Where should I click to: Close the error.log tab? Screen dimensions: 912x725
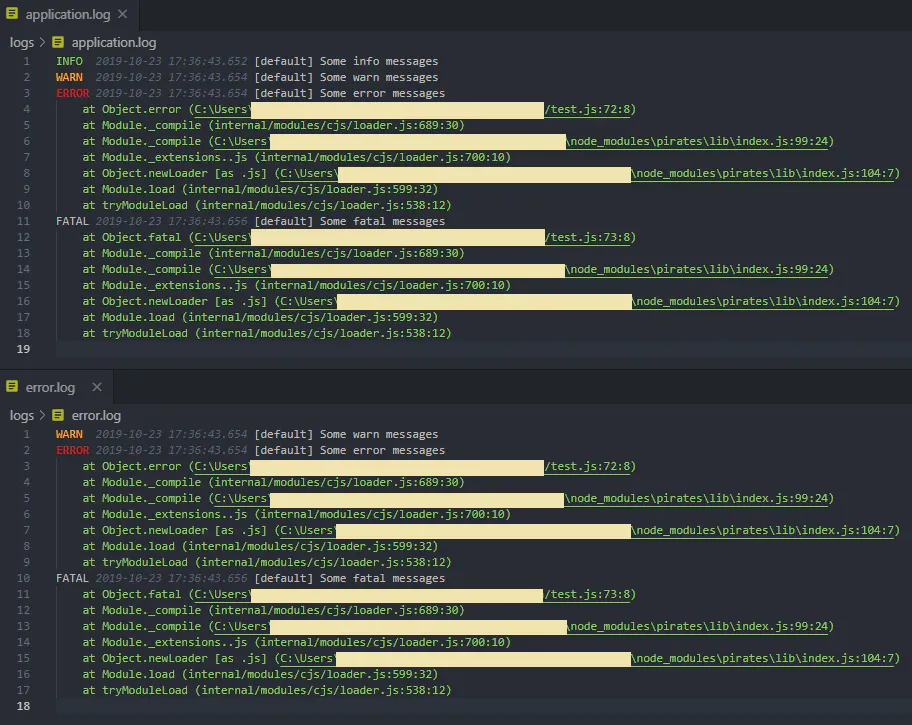pyautogui.click(x=97, y=387)
